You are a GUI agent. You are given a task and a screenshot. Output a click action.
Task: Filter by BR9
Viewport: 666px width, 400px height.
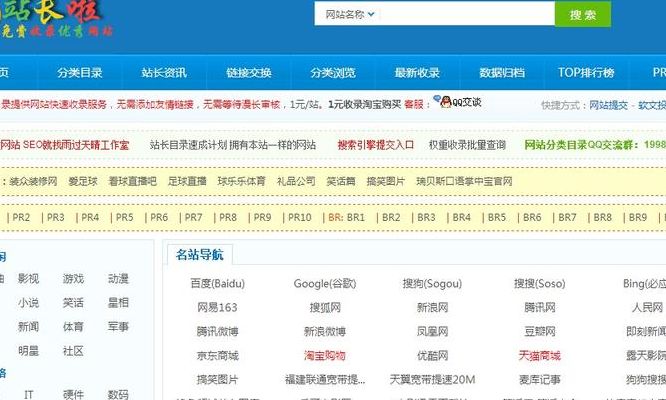[x=638, y=217]
